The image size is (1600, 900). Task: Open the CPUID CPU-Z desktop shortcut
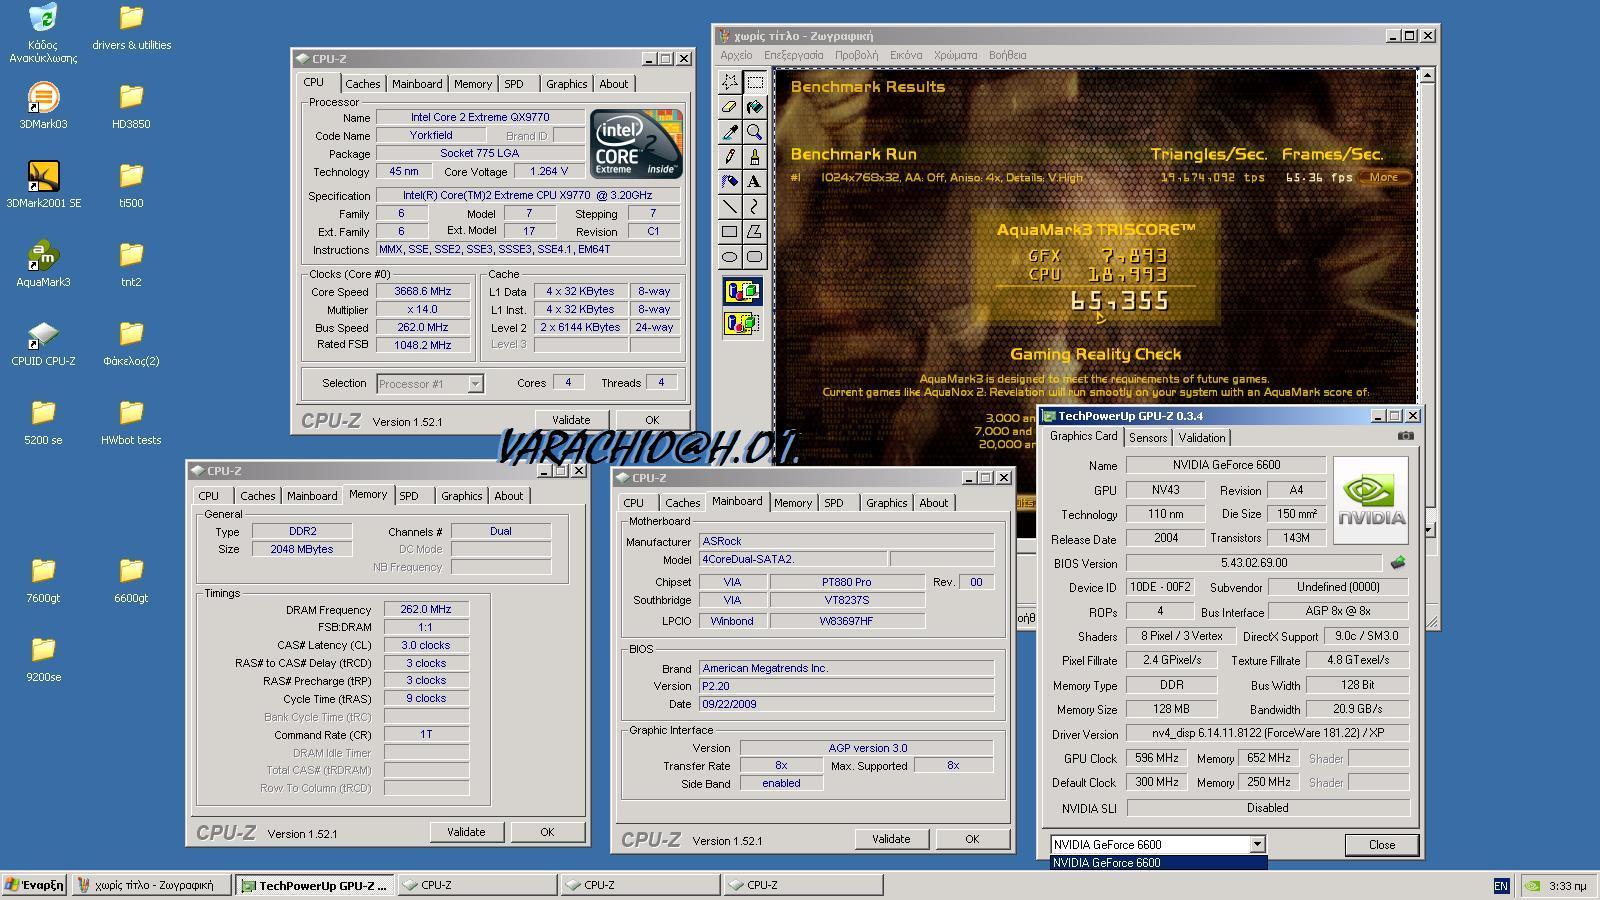[43, 343]
